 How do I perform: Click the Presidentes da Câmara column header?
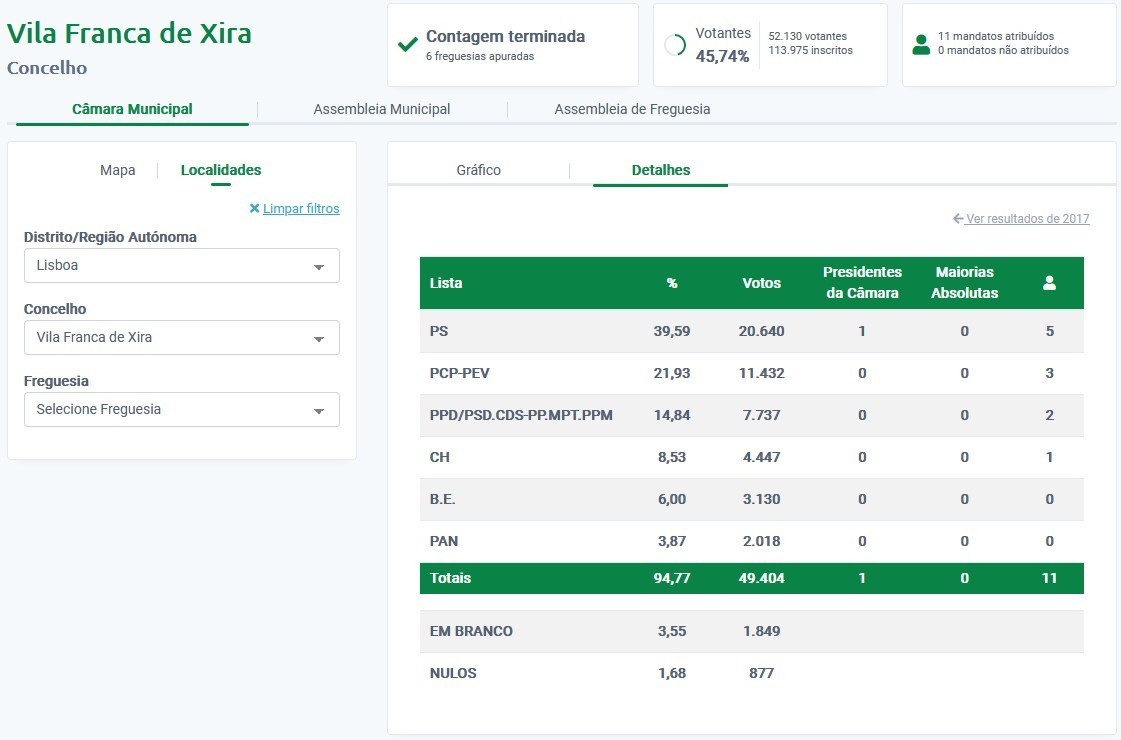coord(862,282)
